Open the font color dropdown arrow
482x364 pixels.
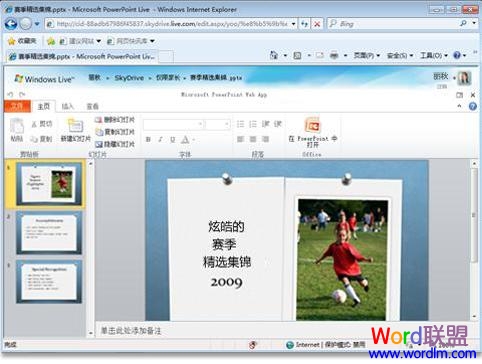[x=194, y=140]
